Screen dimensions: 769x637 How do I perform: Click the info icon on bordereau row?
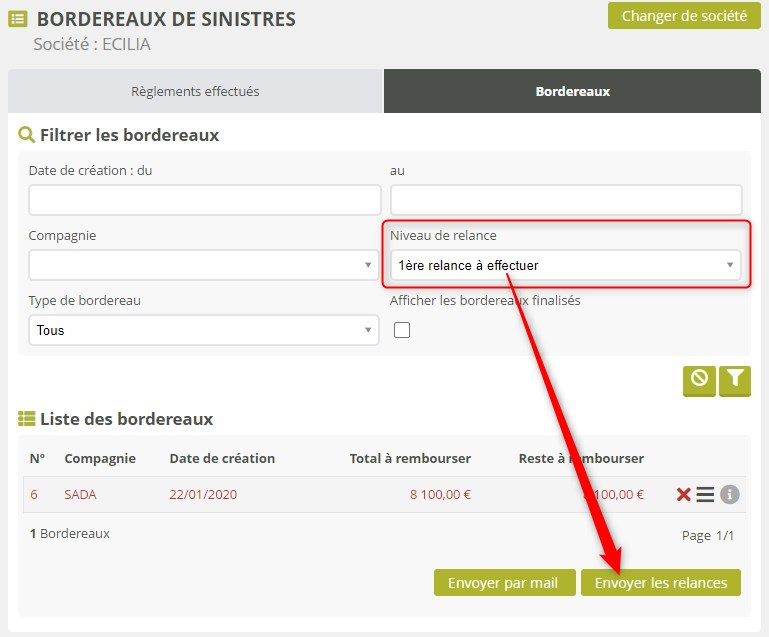click(x=730, y=494)
